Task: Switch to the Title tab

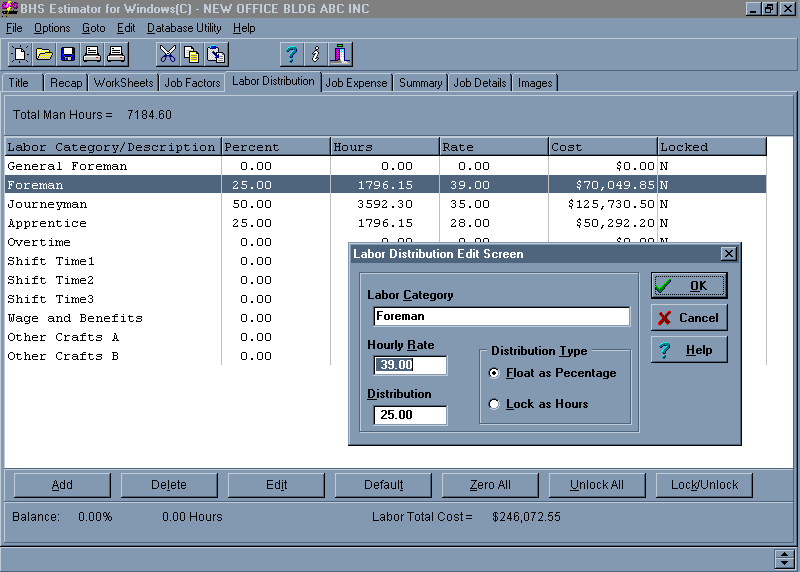Action: pos(23,83)
